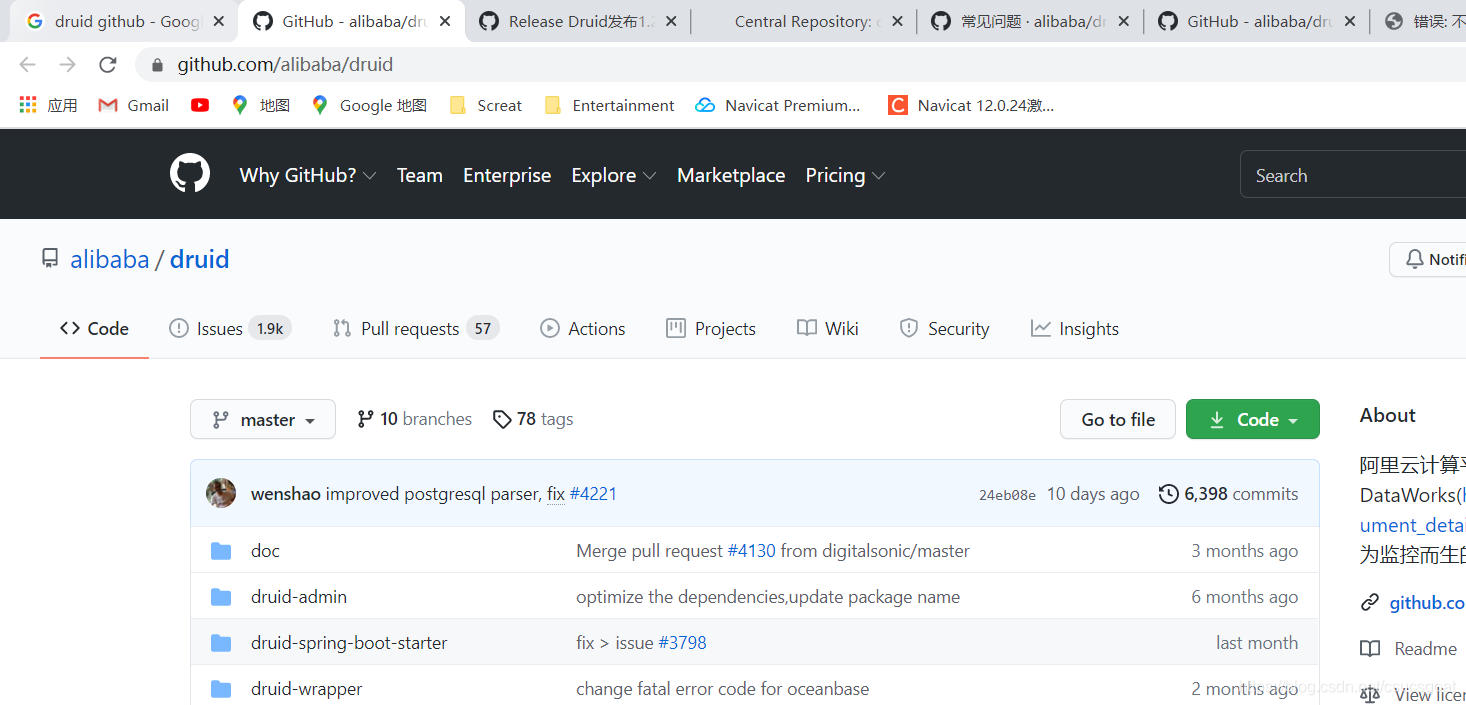This screenshot has width=1466, height=705.
Task: Open the green Code dropdown button
Action: point(1253,420)
